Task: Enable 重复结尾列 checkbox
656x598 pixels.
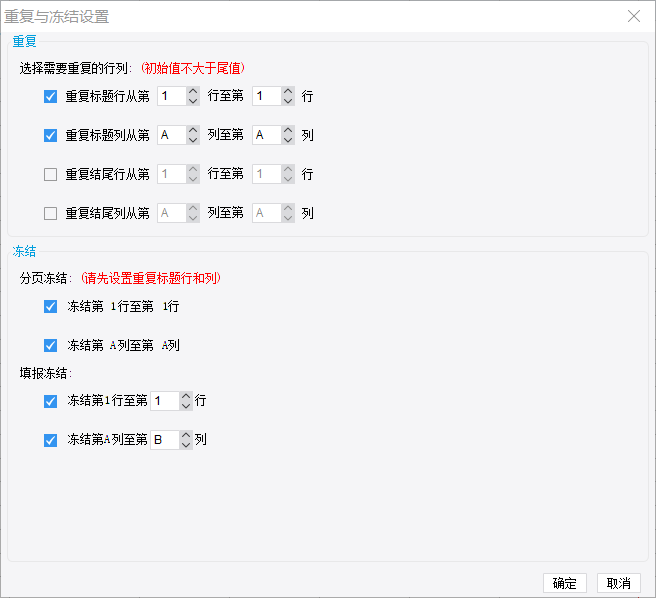Action: (x=50, y=213)
